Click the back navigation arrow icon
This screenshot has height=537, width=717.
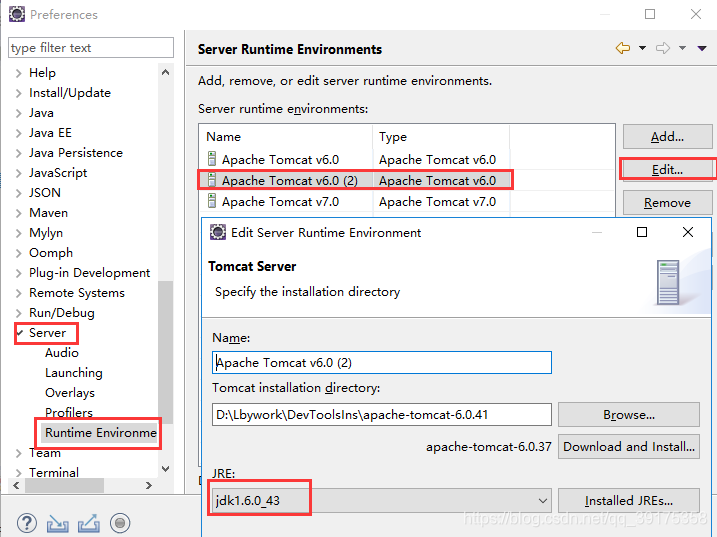pyautogui.click(x=623, y=48)
